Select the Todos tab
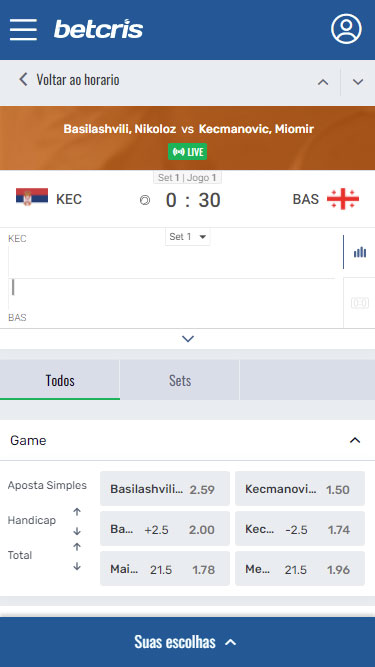The image size is (375, 667). pos(60,380)
